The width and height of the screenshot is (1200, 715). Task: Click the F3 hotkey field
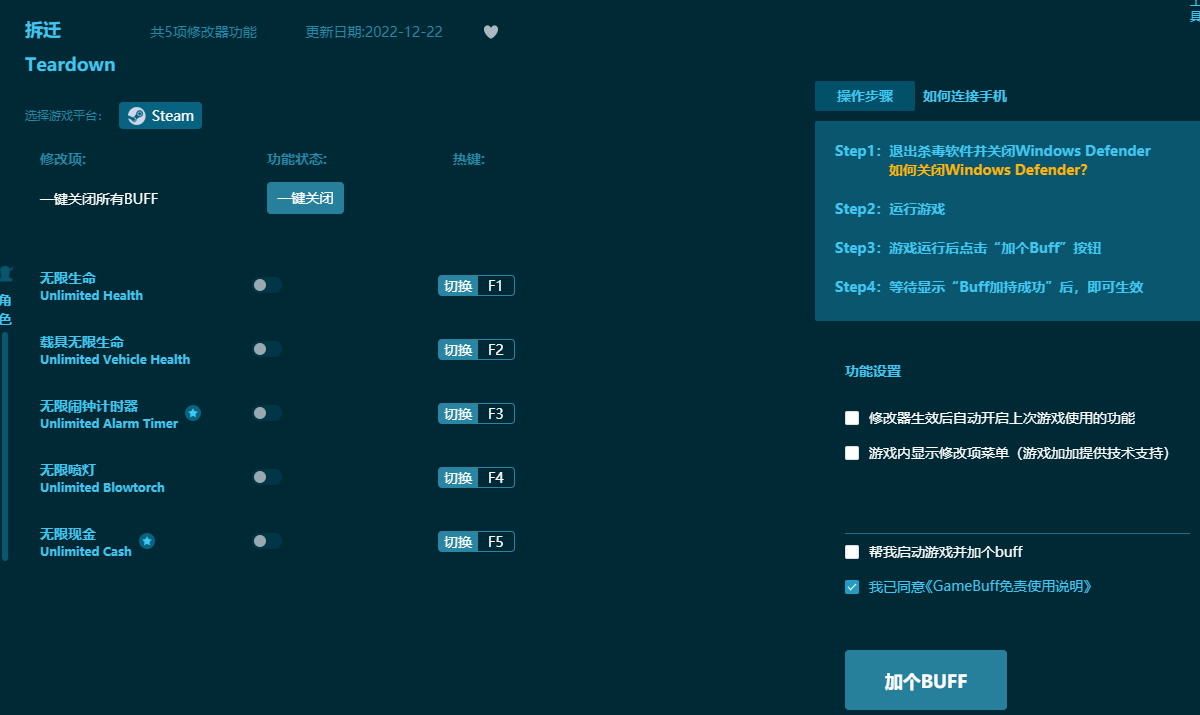click(x=496, y=414)
